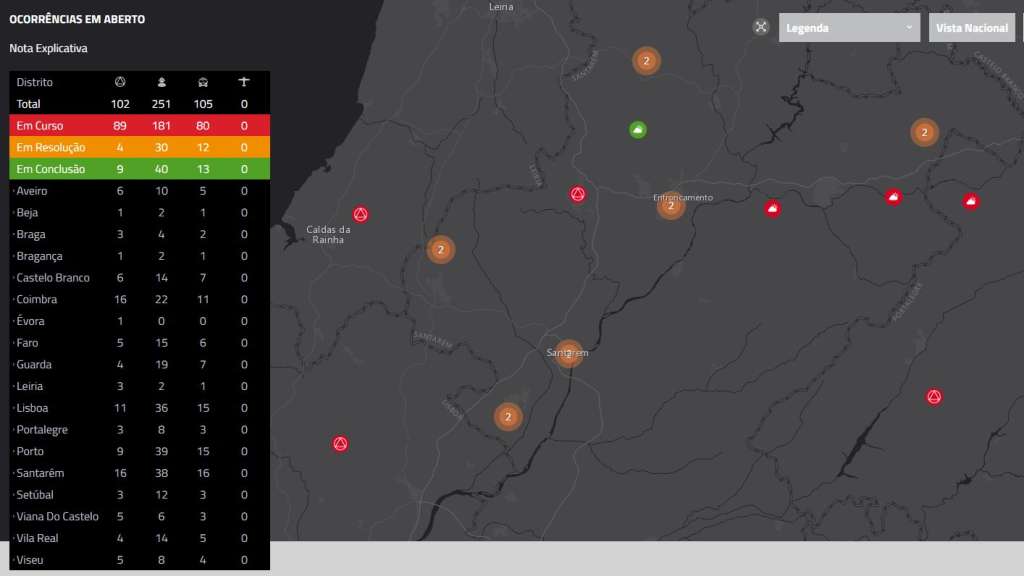
Task: Expand the Santarém district row in table
Action: (40, 473)
